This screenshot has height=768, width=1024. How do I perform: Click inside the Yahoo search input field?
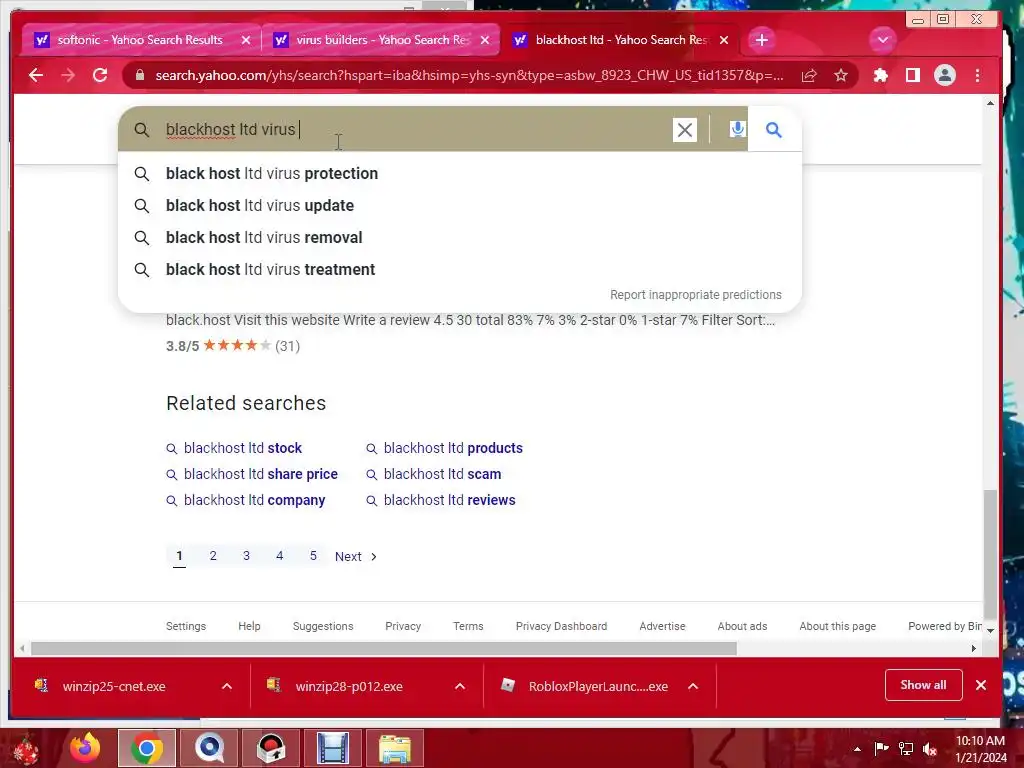(418, 129)
